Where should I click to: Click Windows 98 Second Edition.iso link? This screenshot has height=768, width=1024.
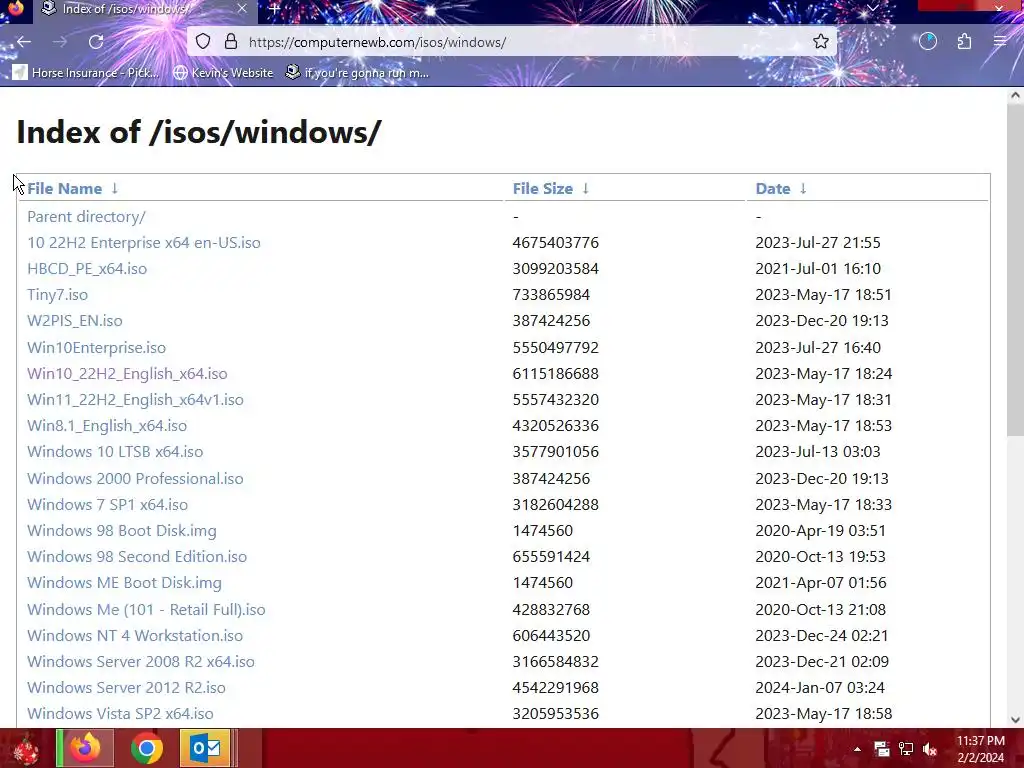(x=137, y=557)
